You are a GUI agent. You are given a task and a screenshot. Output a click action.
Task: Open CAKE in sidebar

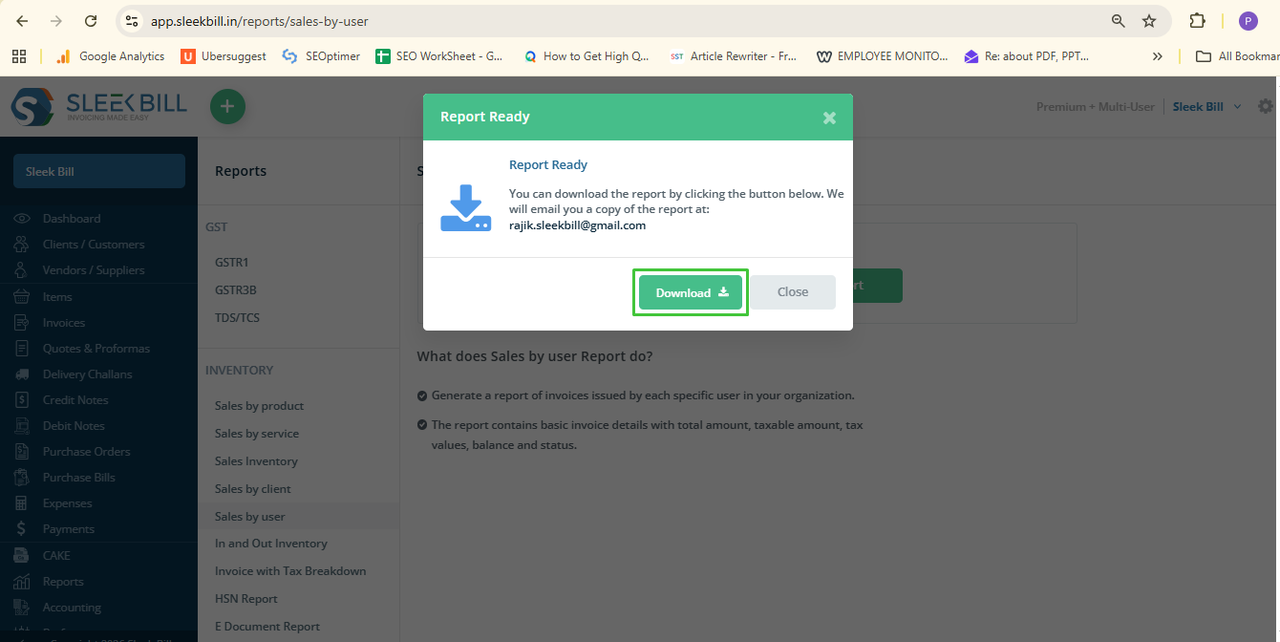pos(56,555)
